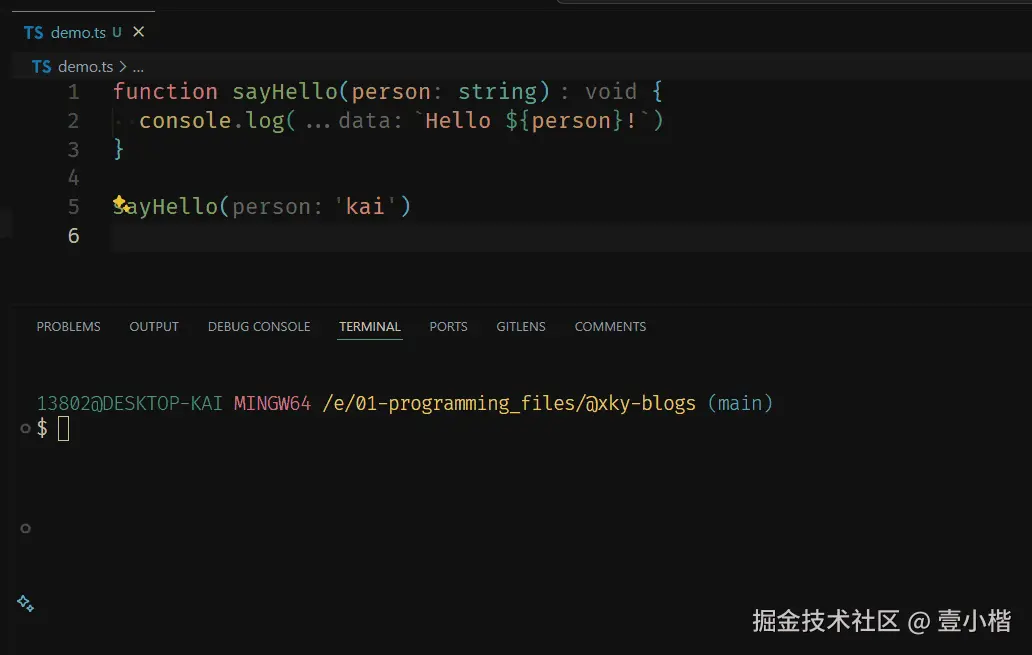Click the main branch name in the terminal prompt
The height and width of the screenshot is (655, 1032).
point(740,403)
